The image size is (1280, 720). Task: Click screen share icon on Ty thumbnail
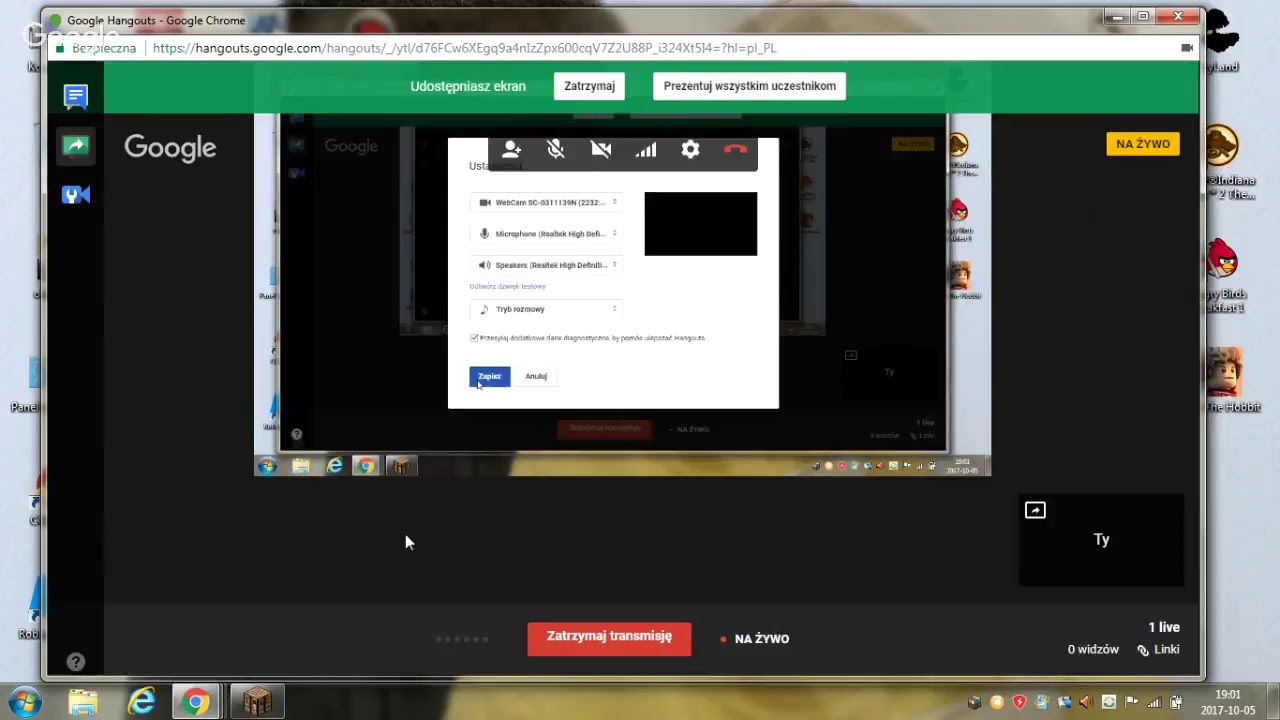pos(1035,510)
